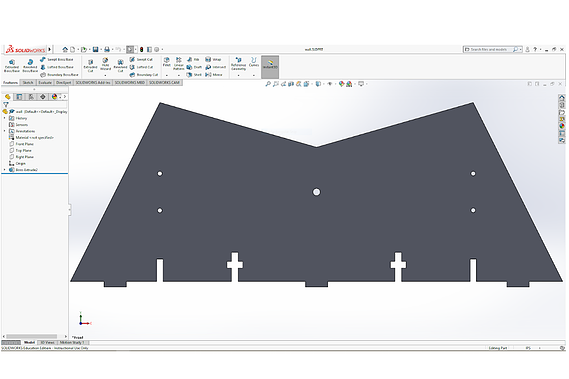Viewport: 569px width, 379px height.
Task: Open the Reference Geometry dropdown arrow
Action: coord(238,76)
